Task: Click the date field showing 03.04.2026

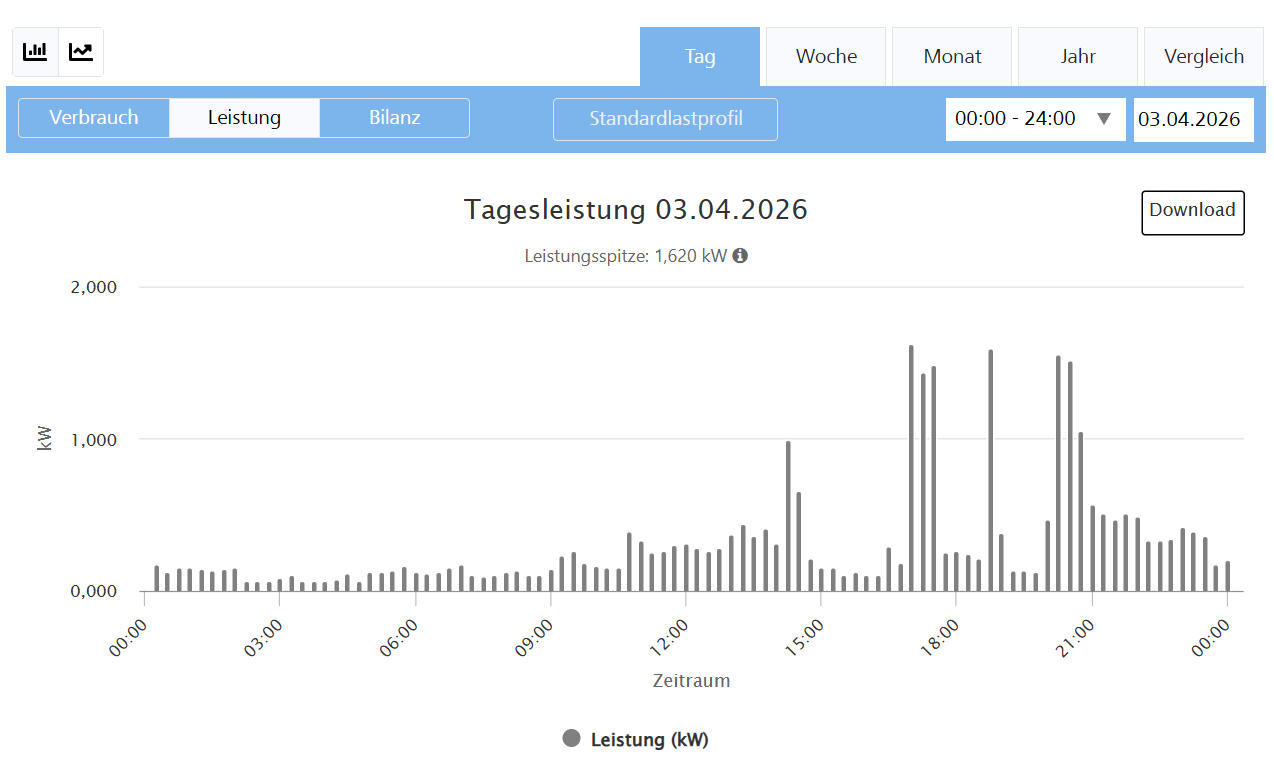Action: coord(1193,120)
